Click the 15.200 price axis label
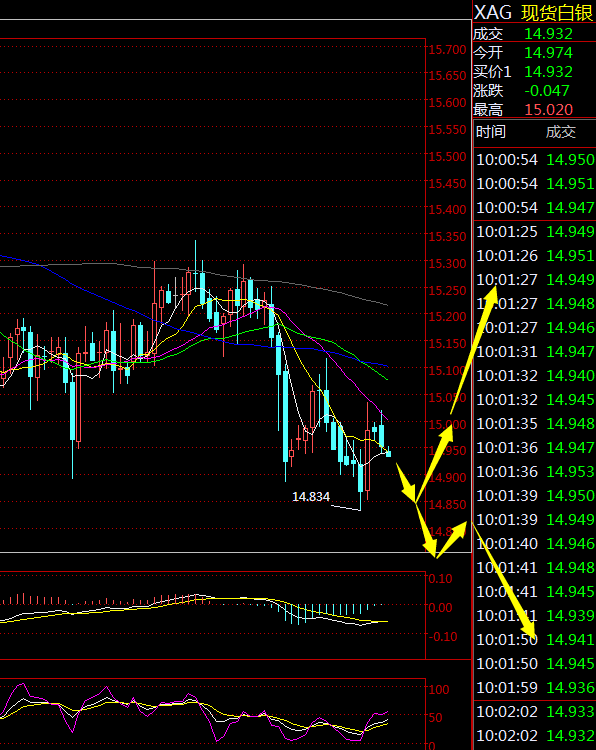This screenshot has height=750, width=596. coord(447,317)
